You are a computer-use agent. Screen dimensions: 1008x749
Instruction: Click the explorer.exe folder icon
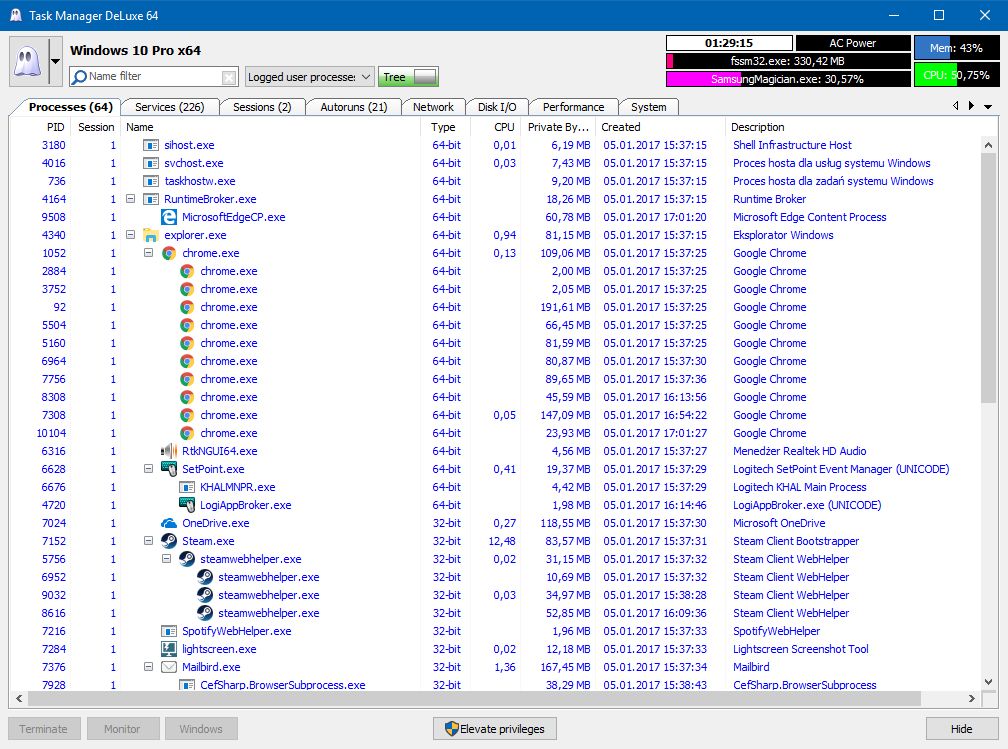click(x=151, y=235)
